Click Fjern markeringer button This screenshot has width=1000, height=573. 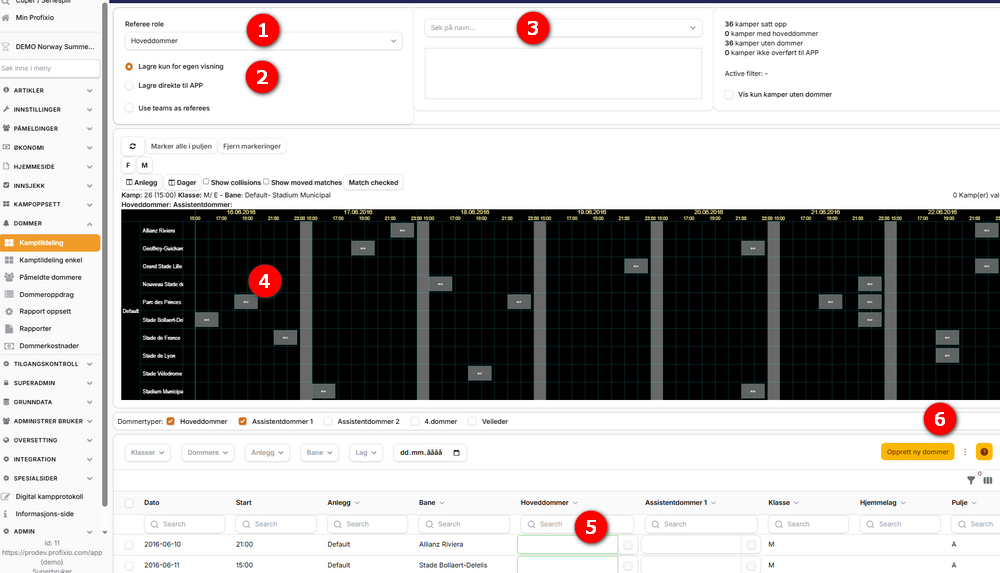(x=252, y=146)
